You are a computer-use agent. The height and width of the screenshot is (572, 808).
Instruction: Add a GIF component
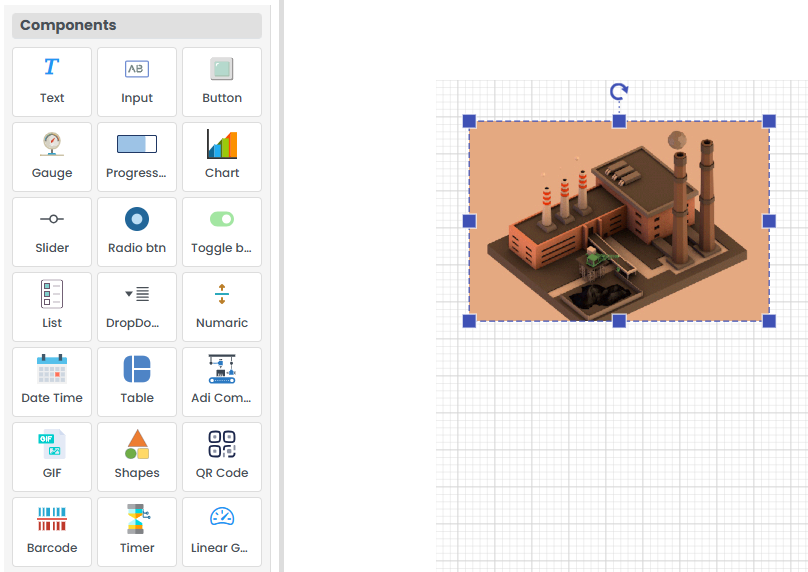pos(52,457)
